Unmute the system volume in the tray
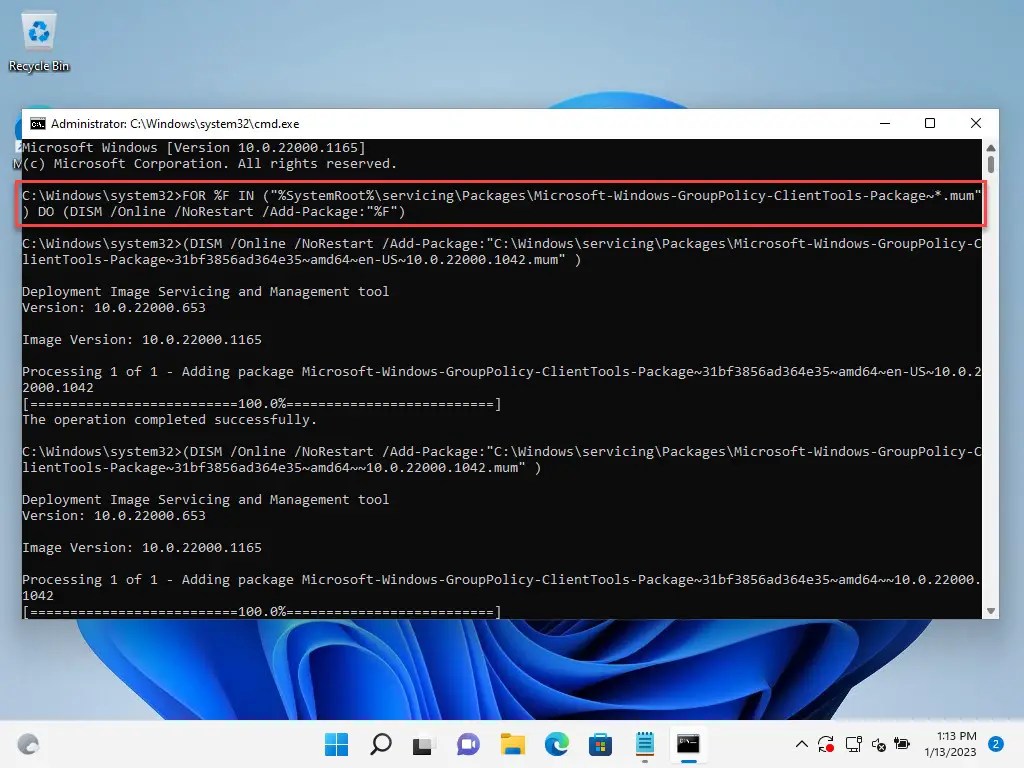The height and width of the screenshot is (768, 1024). click(879, 744)
